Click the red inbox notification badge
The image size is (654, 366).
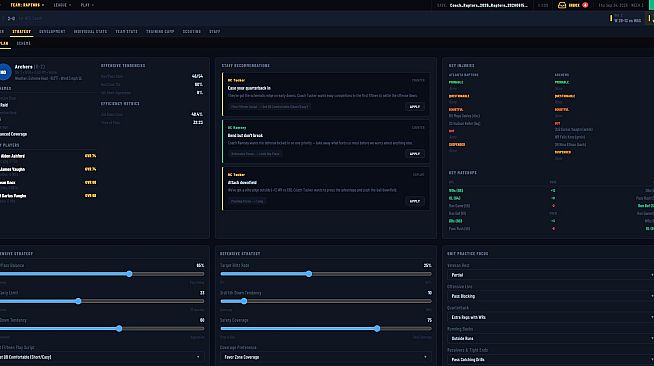point(585,5)
